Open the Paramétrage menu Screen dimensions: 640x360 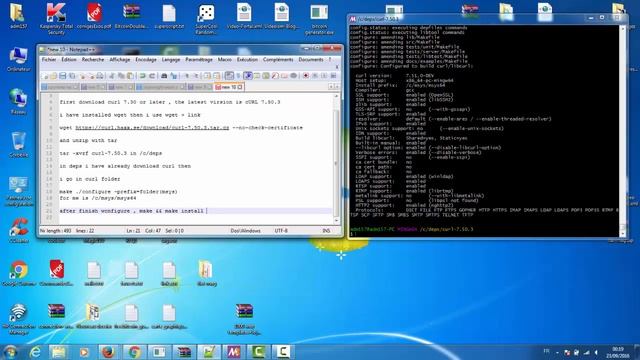(199, 60)
